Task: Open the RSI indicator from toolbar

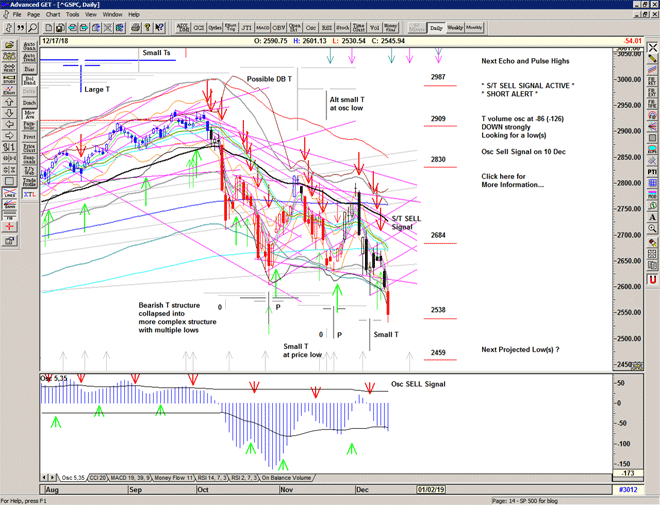Action: coord(327,28)
